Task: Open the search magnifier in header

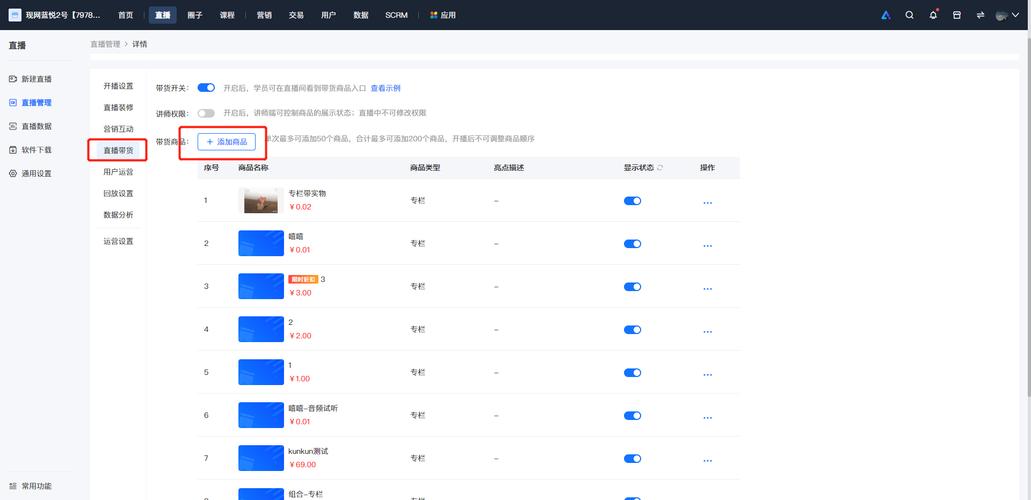Action: click(909, 15)
